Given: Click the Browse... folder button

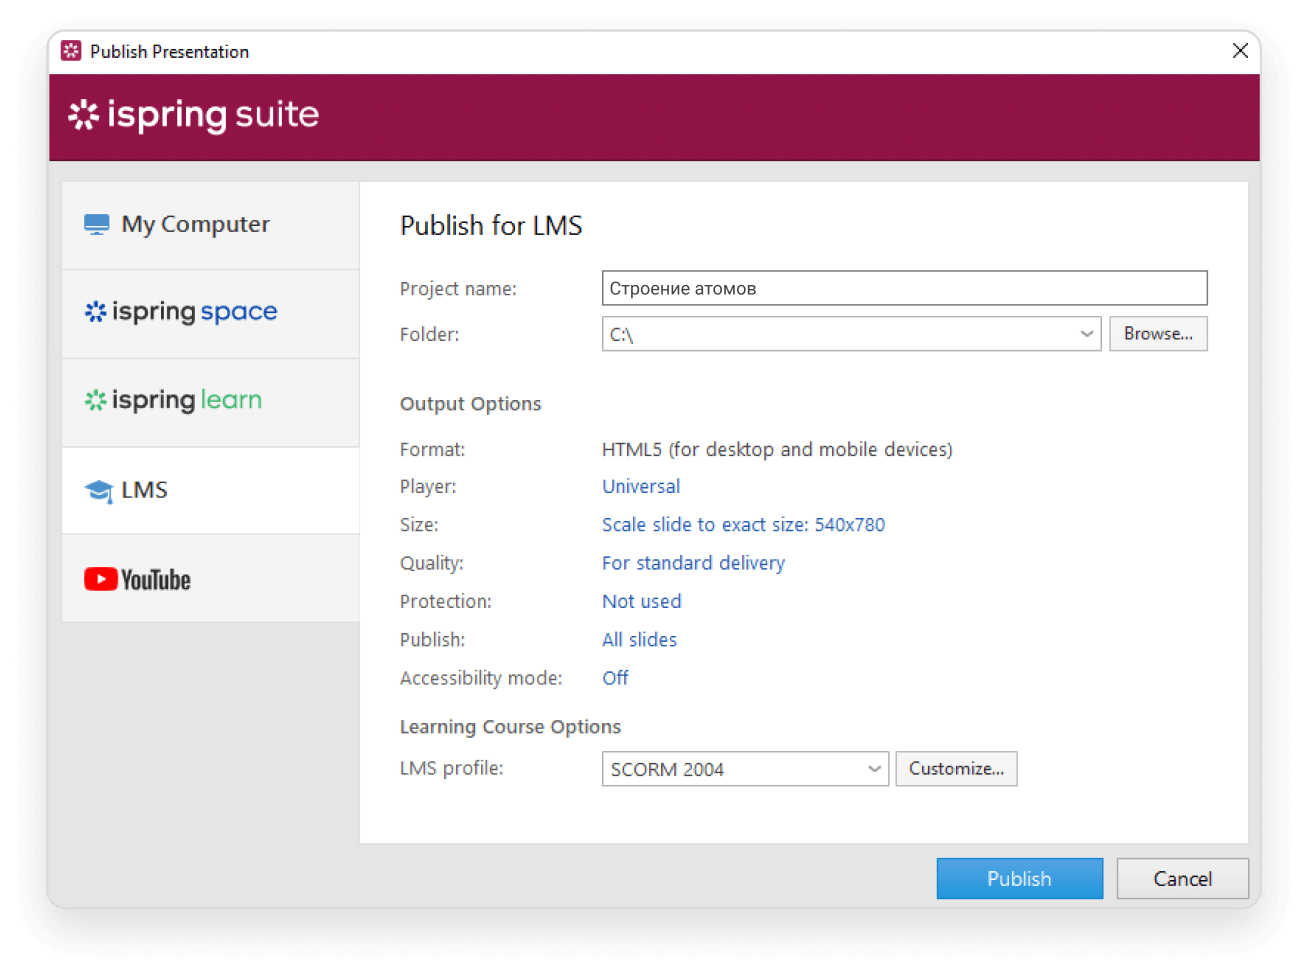Looking at the screenshot, I should (x=1158, y=334).
